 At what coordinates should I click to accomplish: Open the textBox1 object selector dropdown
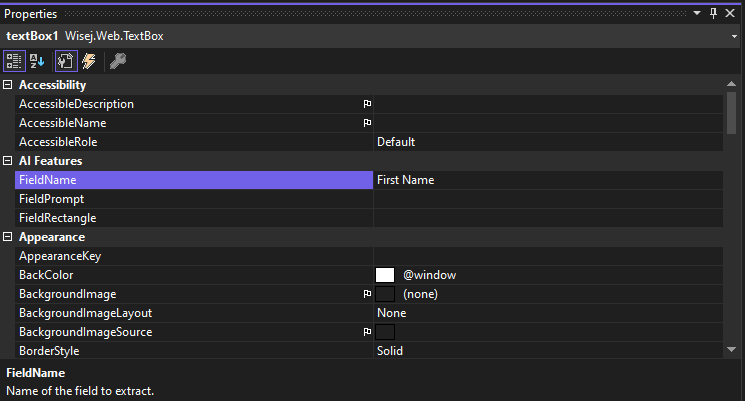[734, 37]
